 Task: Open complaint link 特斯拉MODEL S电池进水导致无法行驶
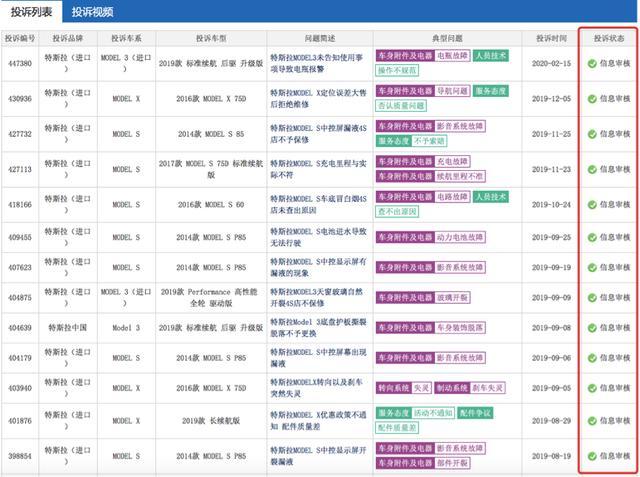click(x=318, y=237)
